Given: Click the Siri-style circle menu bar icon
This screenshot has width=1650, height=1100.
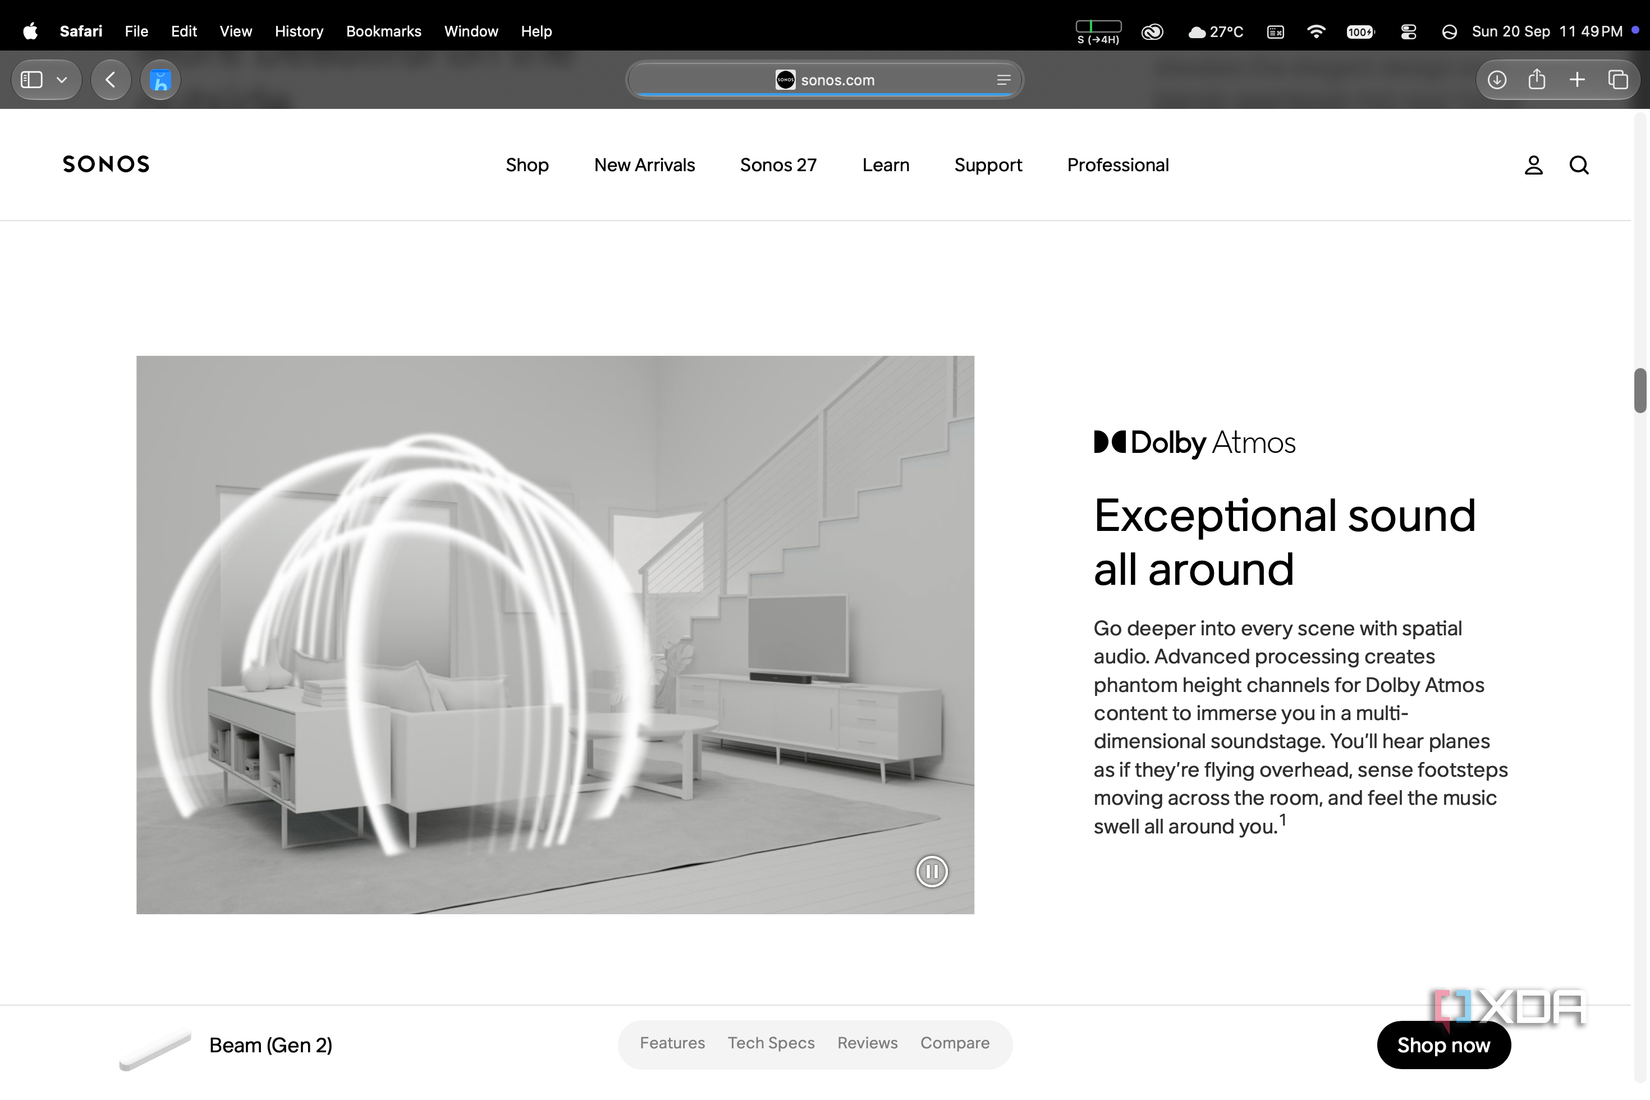Looking at the screenshot, I should pyautogui.click(x=1449, y=31).
